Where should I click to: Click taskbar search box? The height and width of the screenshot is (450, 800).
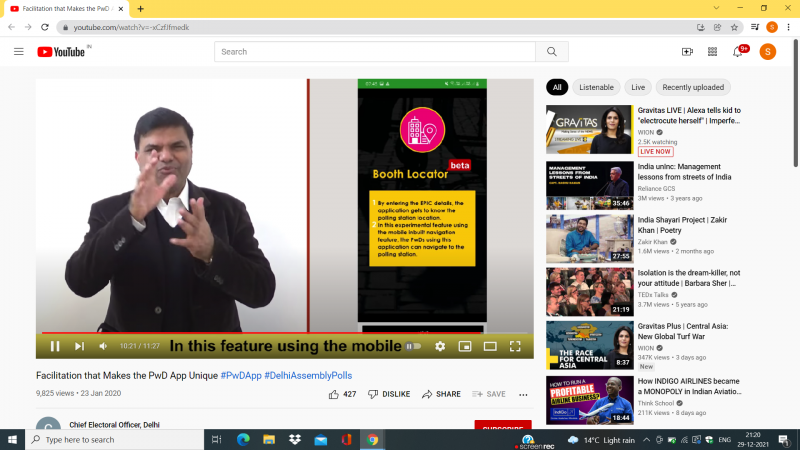[115, 439]
